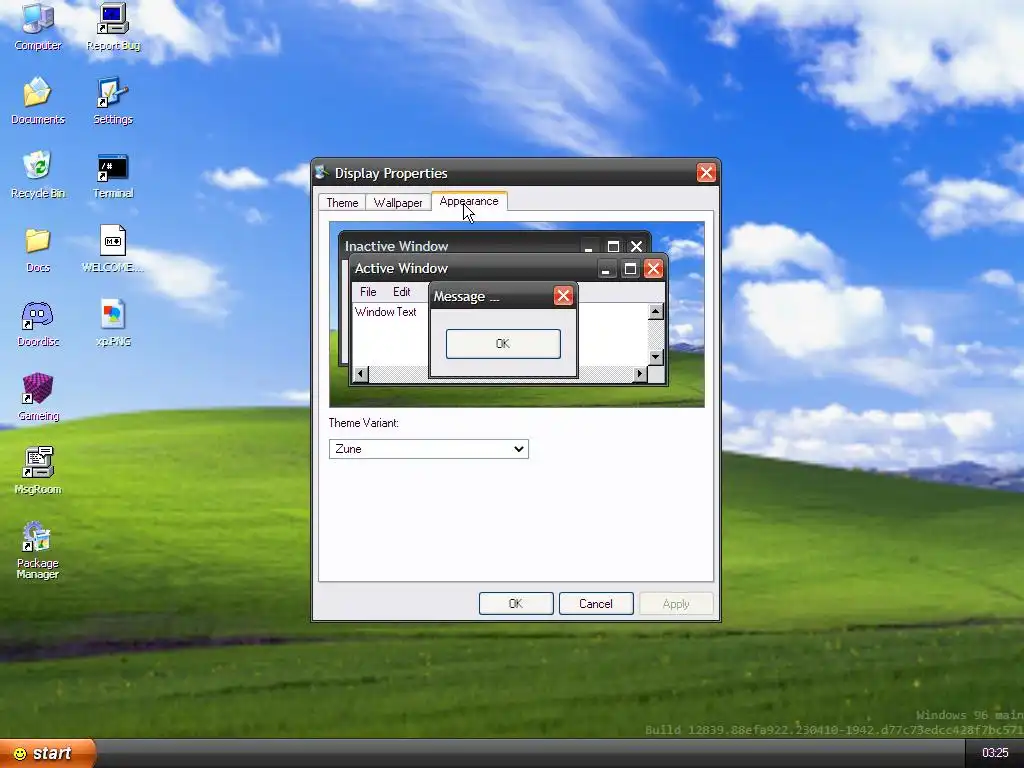Click the taskbar clock showing 03:25
Viewport: 1024px width, 768px height.
[995, 754]
